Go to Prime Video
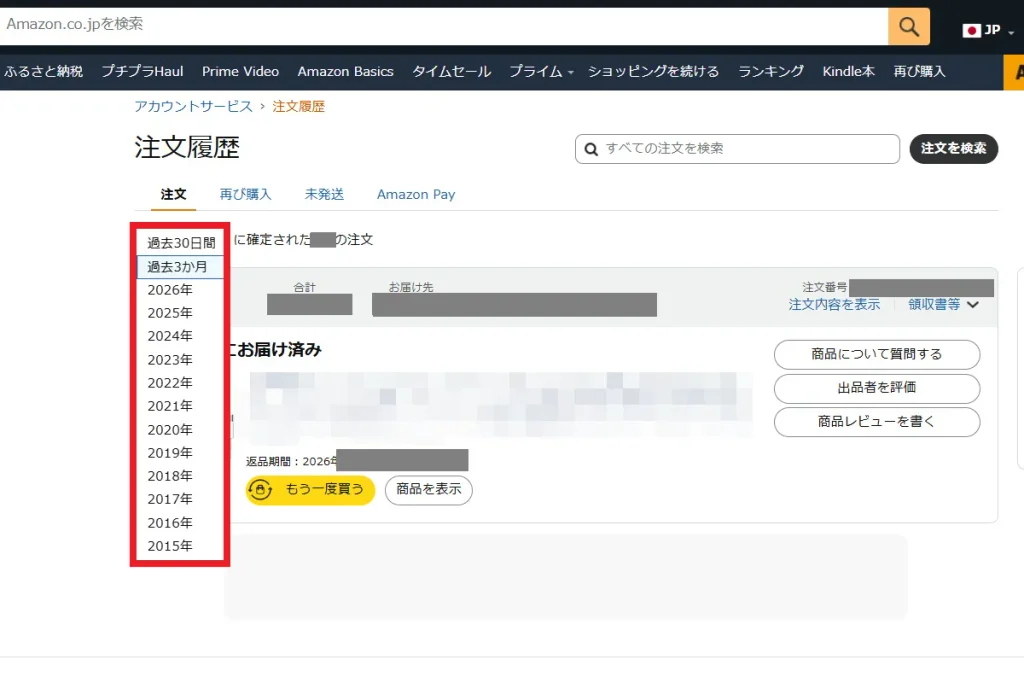This screenshot has height=683, width=1024. tap(240, 71)
